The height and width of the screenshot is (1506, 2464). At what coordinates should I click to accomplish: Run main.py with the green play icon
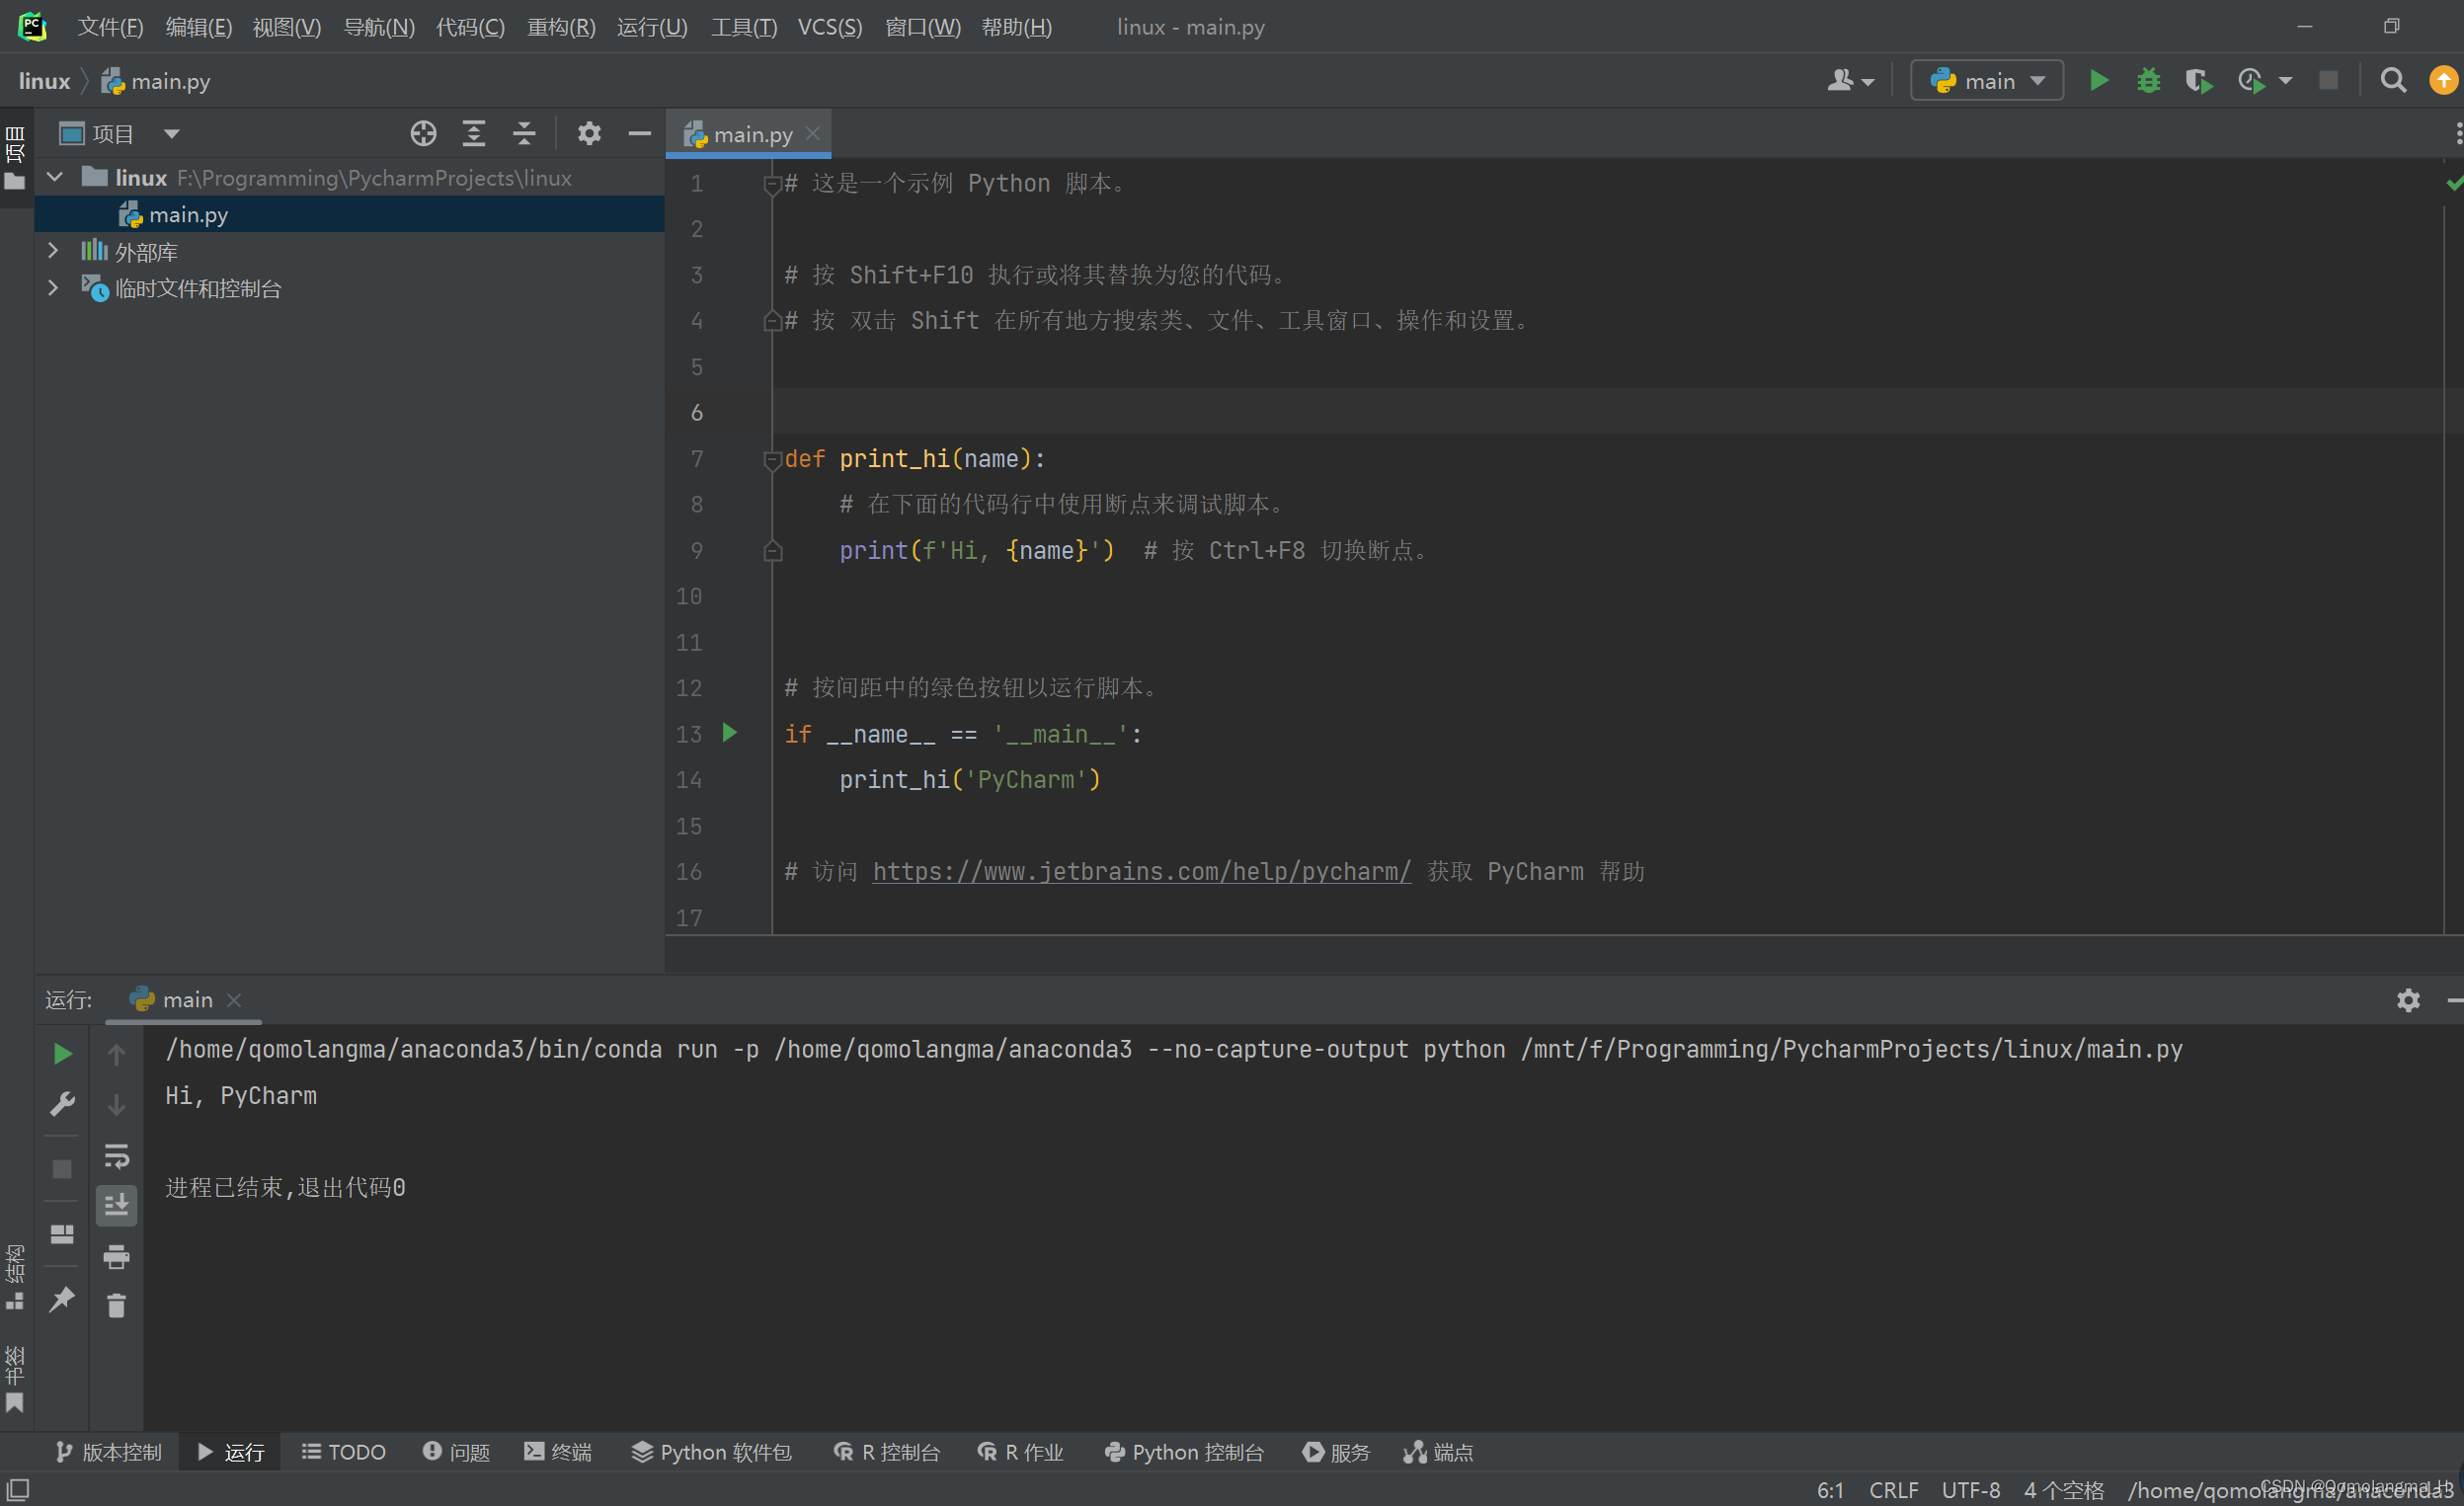pos(2100,80)
